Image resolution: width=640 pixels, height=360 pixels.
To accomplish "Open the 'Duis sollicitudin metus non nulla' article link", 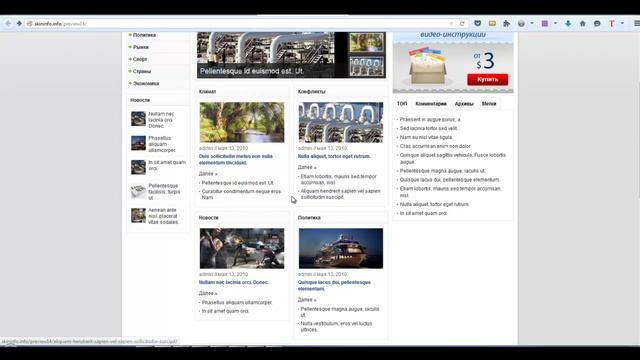I will [236, 159].
